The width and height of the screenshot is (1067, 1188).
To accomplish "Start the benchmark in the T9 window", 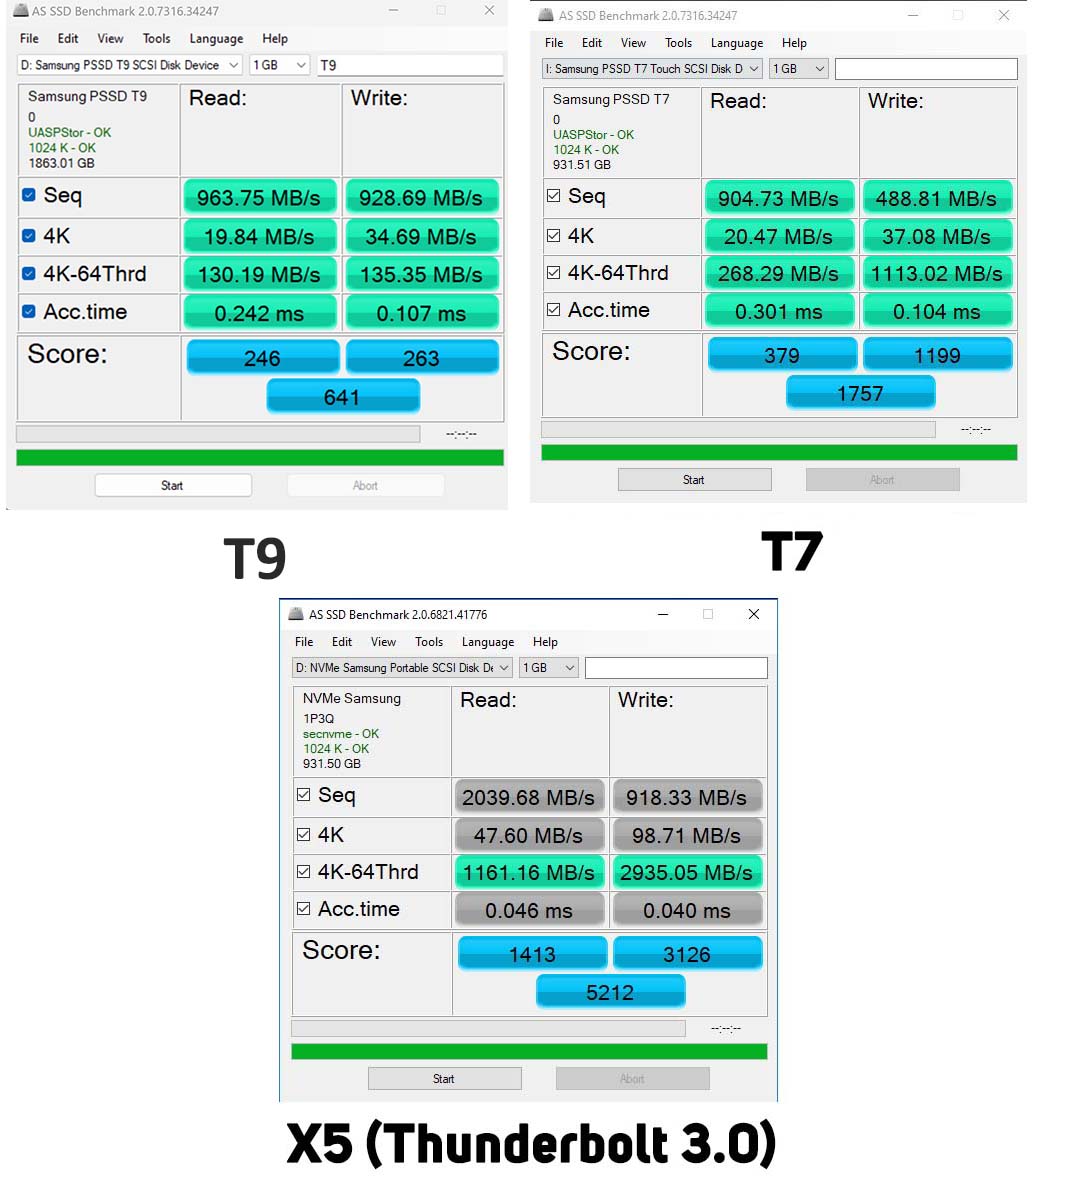I will [x=173, y=486].
